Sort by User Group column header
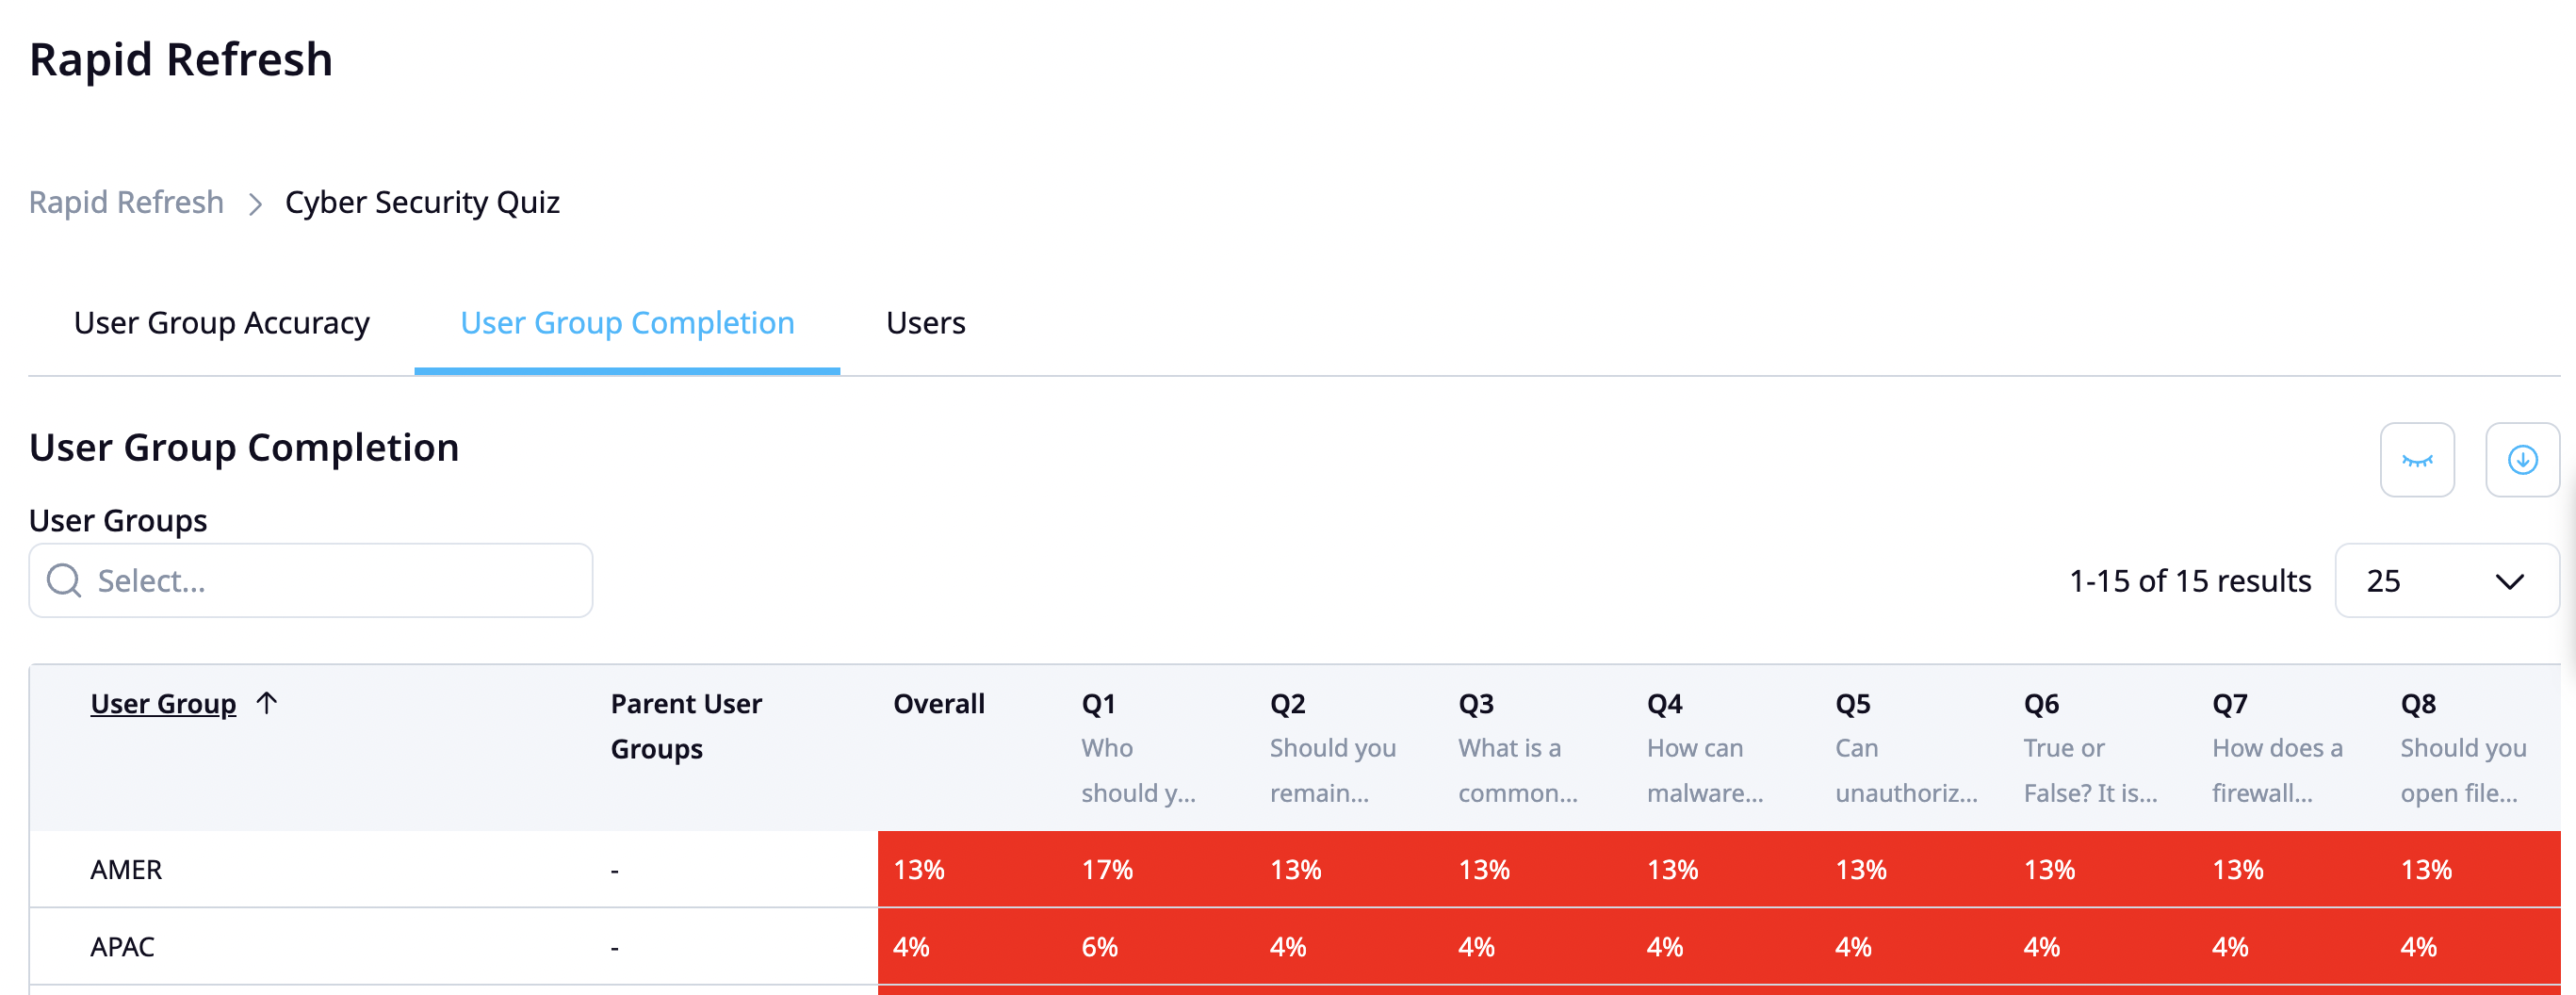2576x995 pixels. pyautogui.click(x=163, y=704)
